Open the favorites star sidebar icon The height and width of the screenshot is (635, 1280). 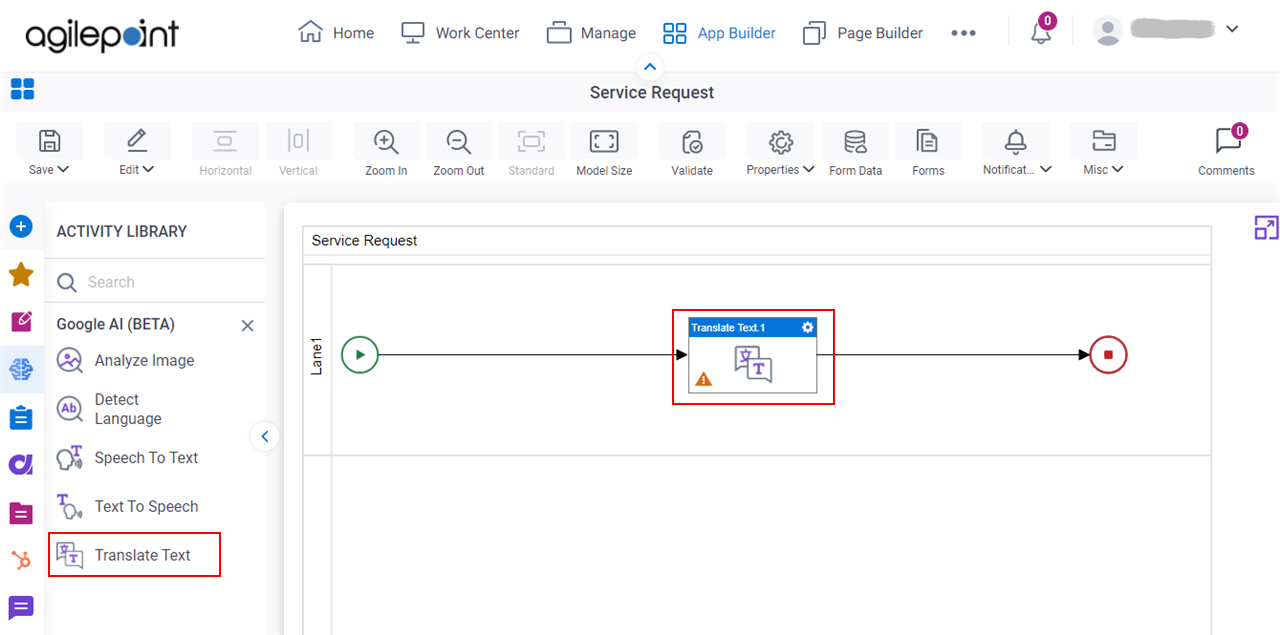[21, 274]
